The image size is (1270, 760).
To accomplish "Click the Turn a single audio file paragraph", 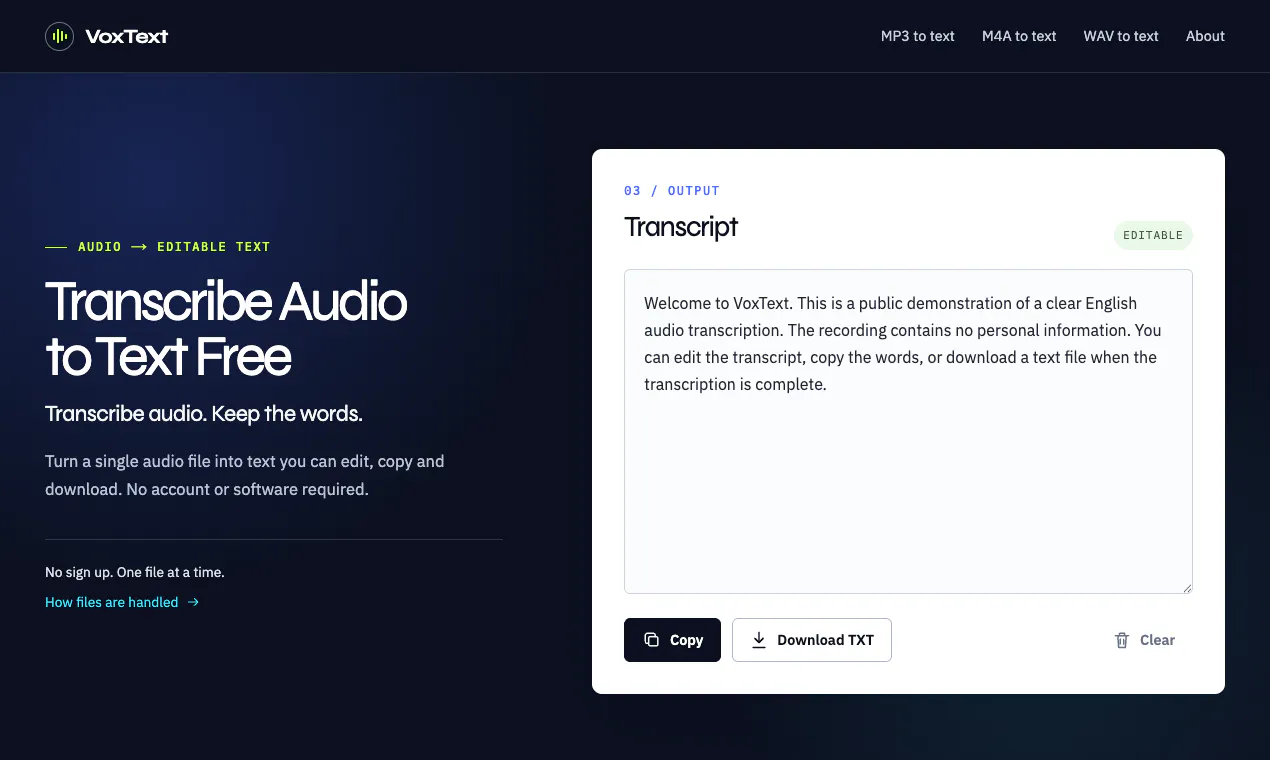I will point(245,475).
